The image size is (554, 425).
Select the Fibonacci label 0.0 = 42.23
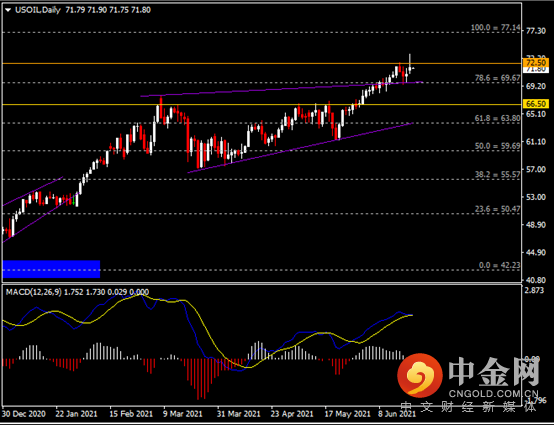click(500, 265)
